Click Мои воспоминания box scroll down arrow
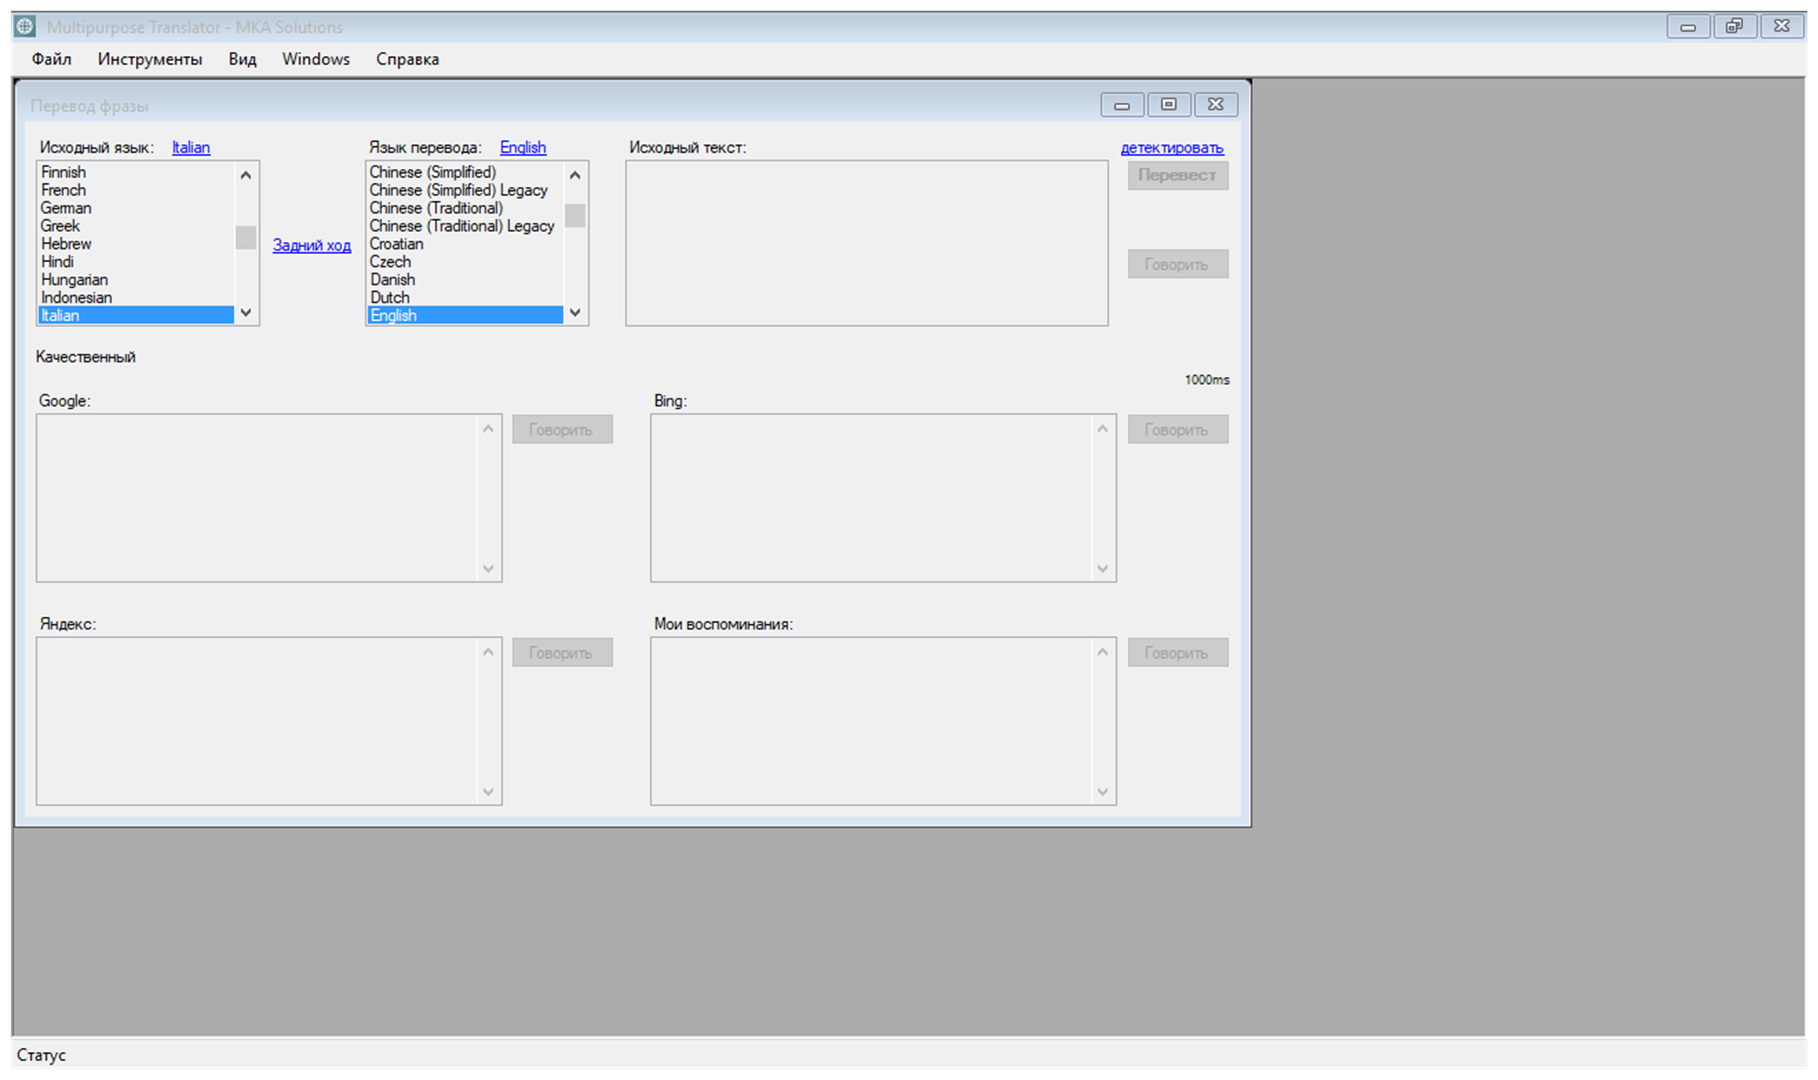The height and width of the screenshot is (1080, 1818). coord(1103,792)
